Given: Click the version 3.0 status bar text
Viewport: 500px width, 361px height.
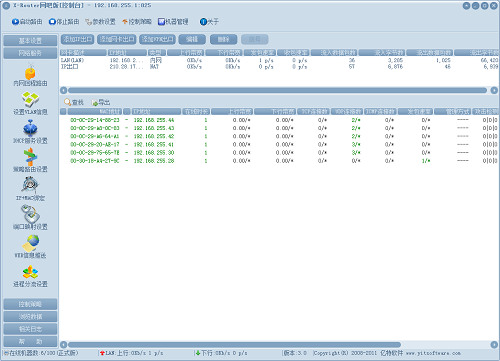Looking at the screenshot, I should (x=295, y=353).
